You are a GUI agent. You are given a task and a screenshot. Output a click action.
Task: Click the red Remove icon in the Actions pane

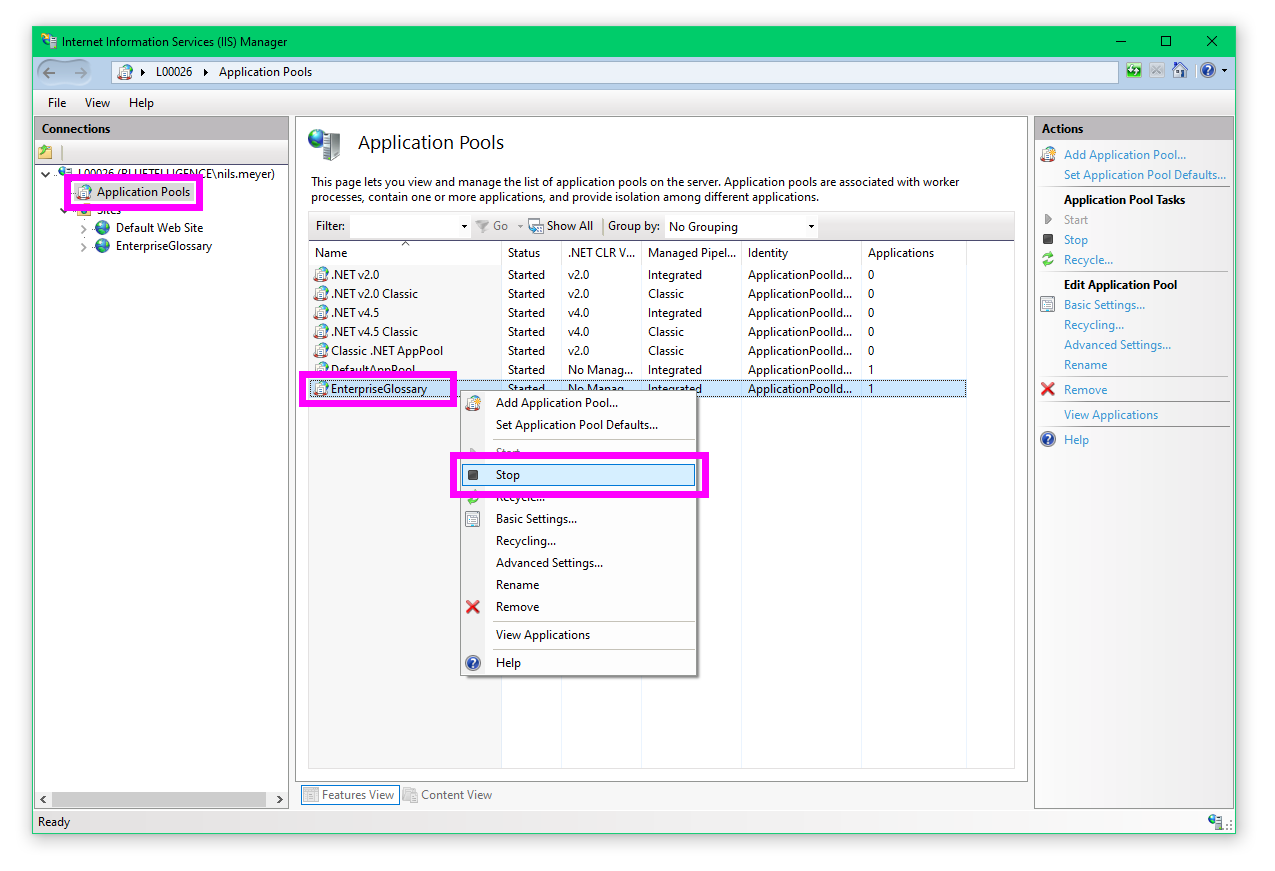click(x=1048, y=390)
